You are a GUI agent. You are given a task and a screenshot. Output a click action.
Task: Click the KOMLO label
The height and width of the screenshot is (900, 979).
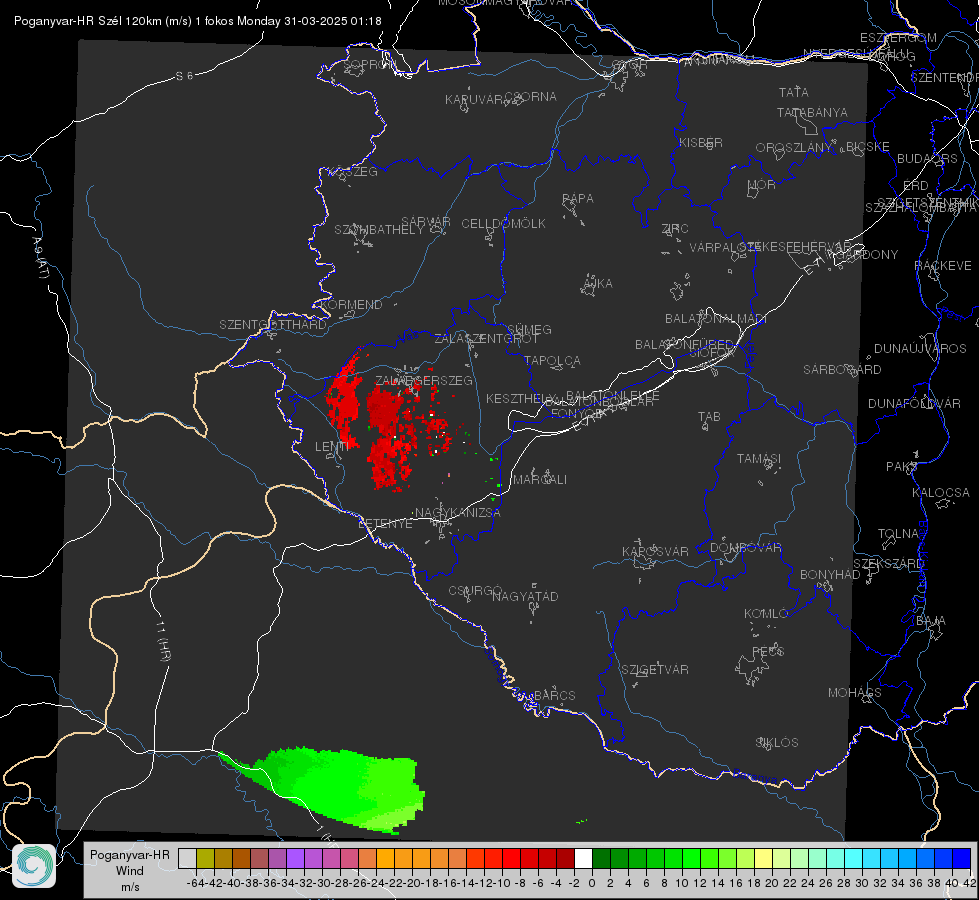(766, 614)
